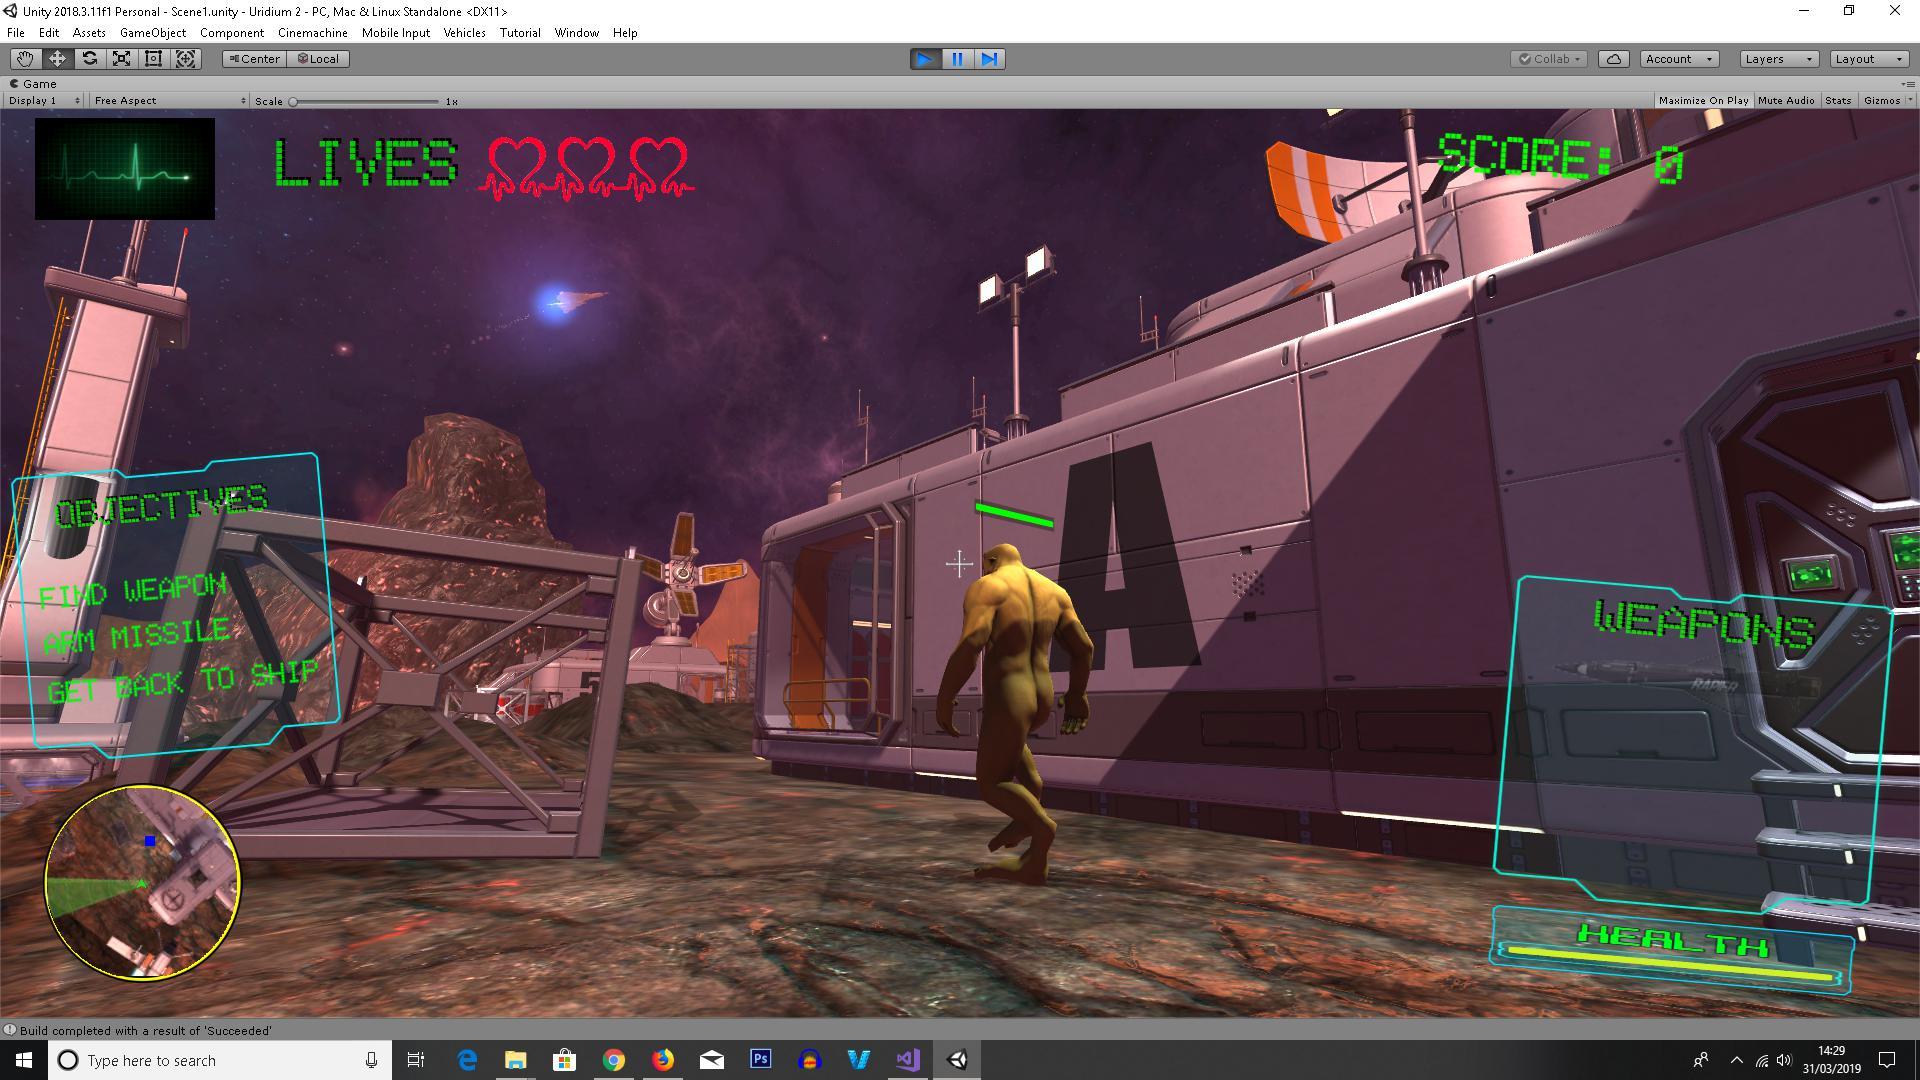Toggle the Stats overlay
This screenshot has height=1080, width=1920.
tap(1837, 101)
